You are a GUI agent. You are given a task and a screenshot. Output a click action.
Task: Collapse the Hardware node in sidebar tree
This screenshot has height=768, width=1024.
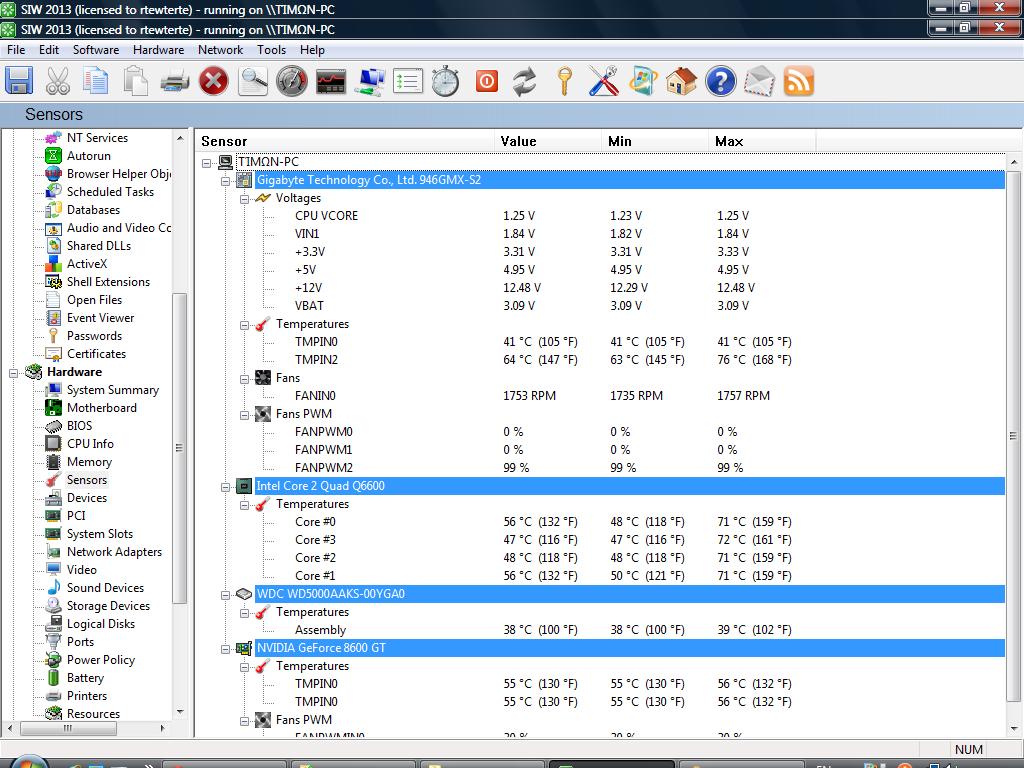(x=13, y=373)
